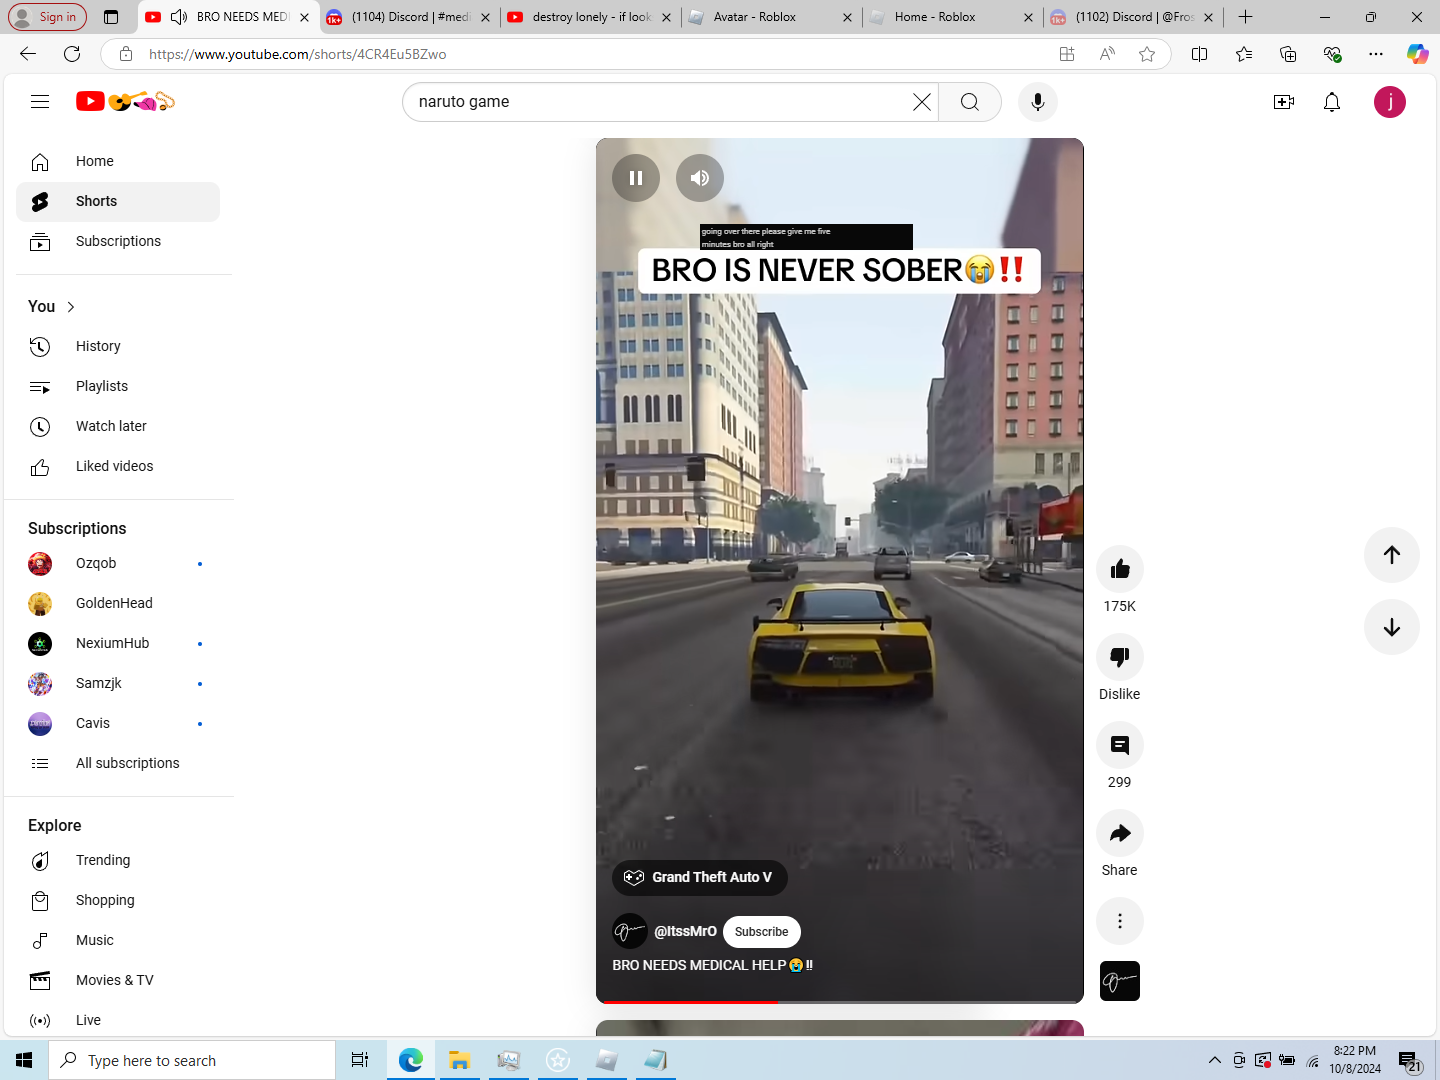Viewport: 1440px width, 1080px height.
Task: Show All subscriptions
Action: (118, 763)
